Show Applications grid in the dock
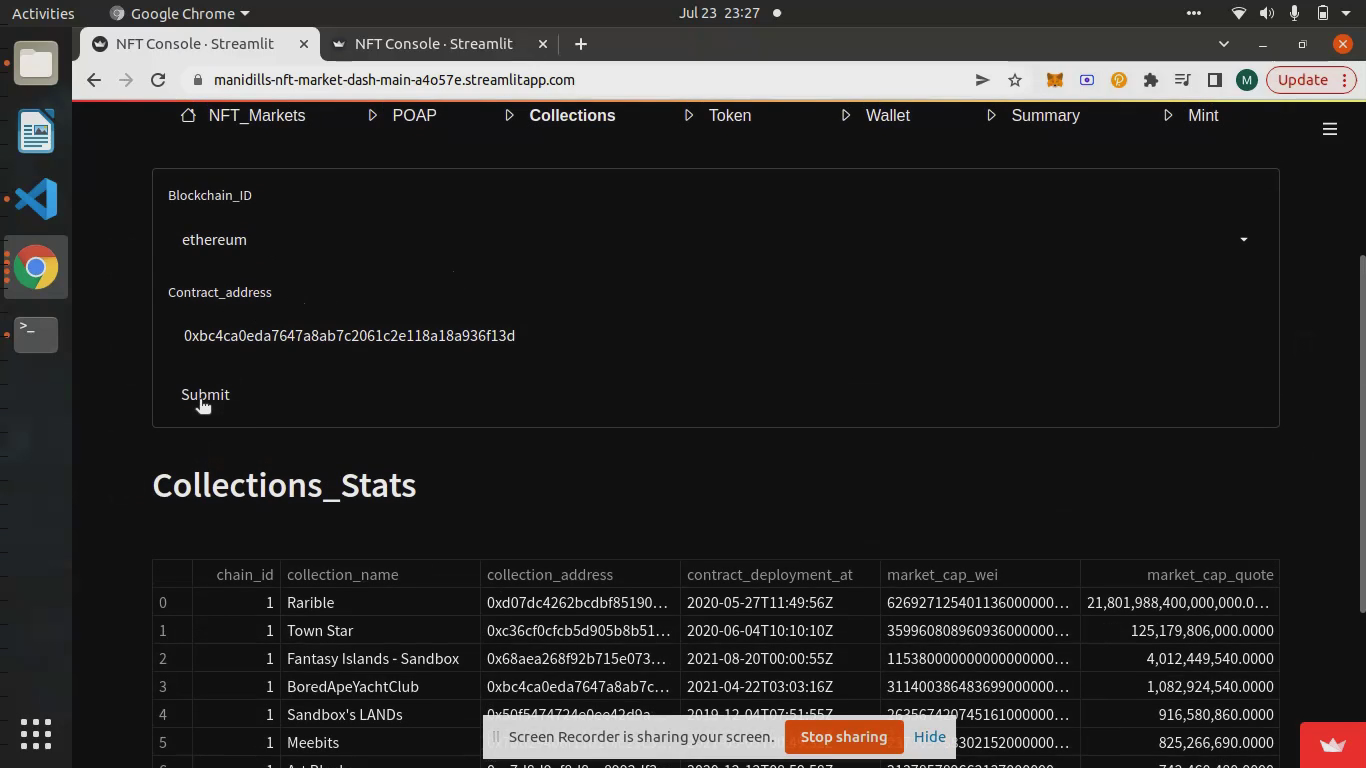 [36, 734]
